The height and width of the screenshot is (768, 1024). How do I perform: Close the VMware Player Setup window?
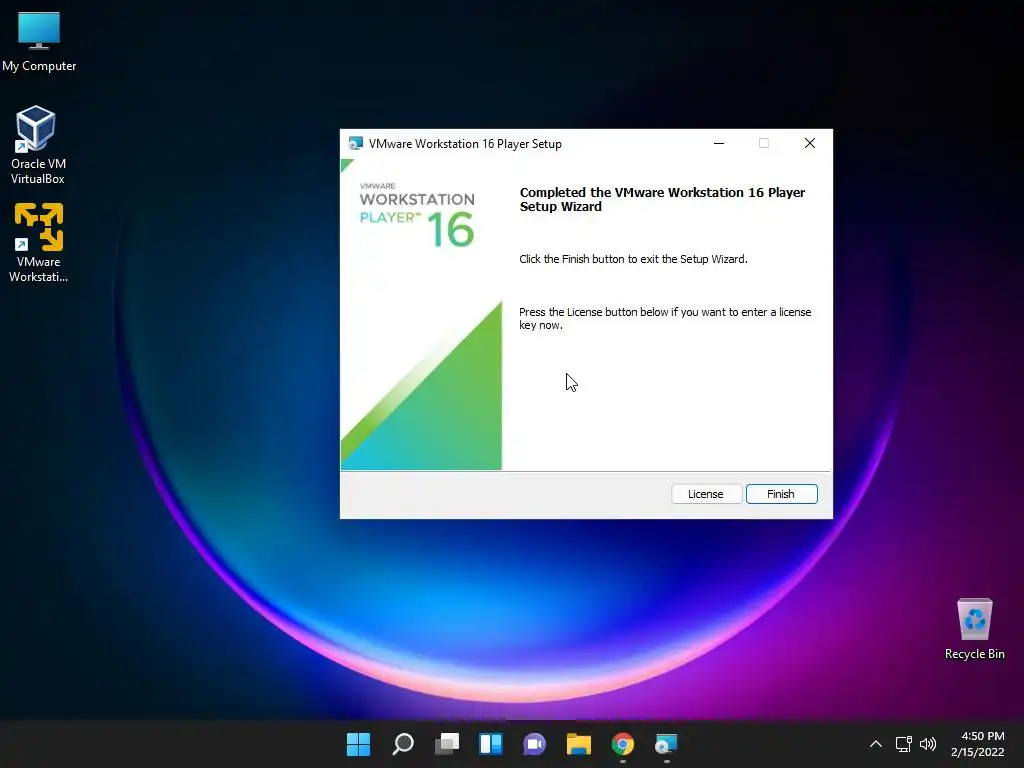(x=810, y=144)
